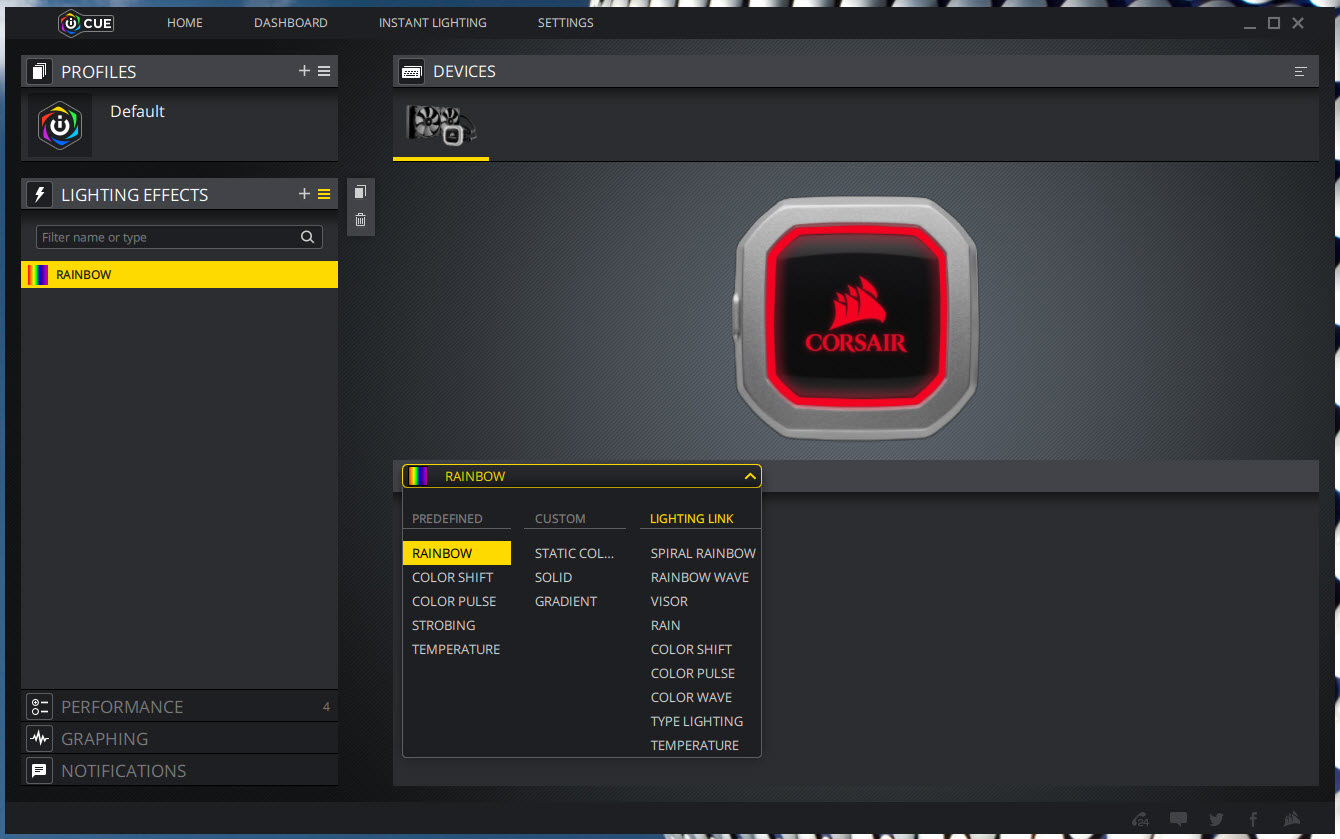Click the Performance sliders icon
Image resolution: width=1340 pixels, height=839 pixels.
pyautogui.click(x=39, y=706)
